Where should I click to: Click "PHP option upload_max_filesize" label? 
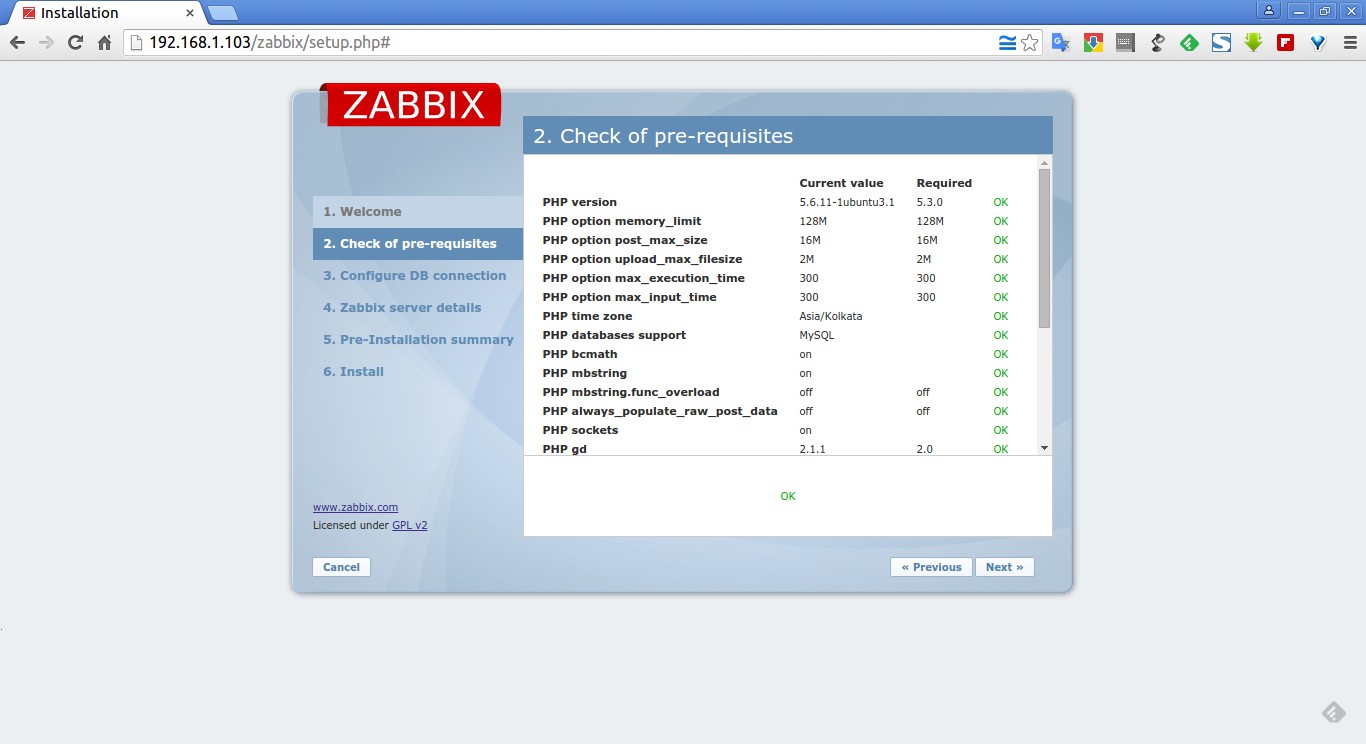point(643,259)
